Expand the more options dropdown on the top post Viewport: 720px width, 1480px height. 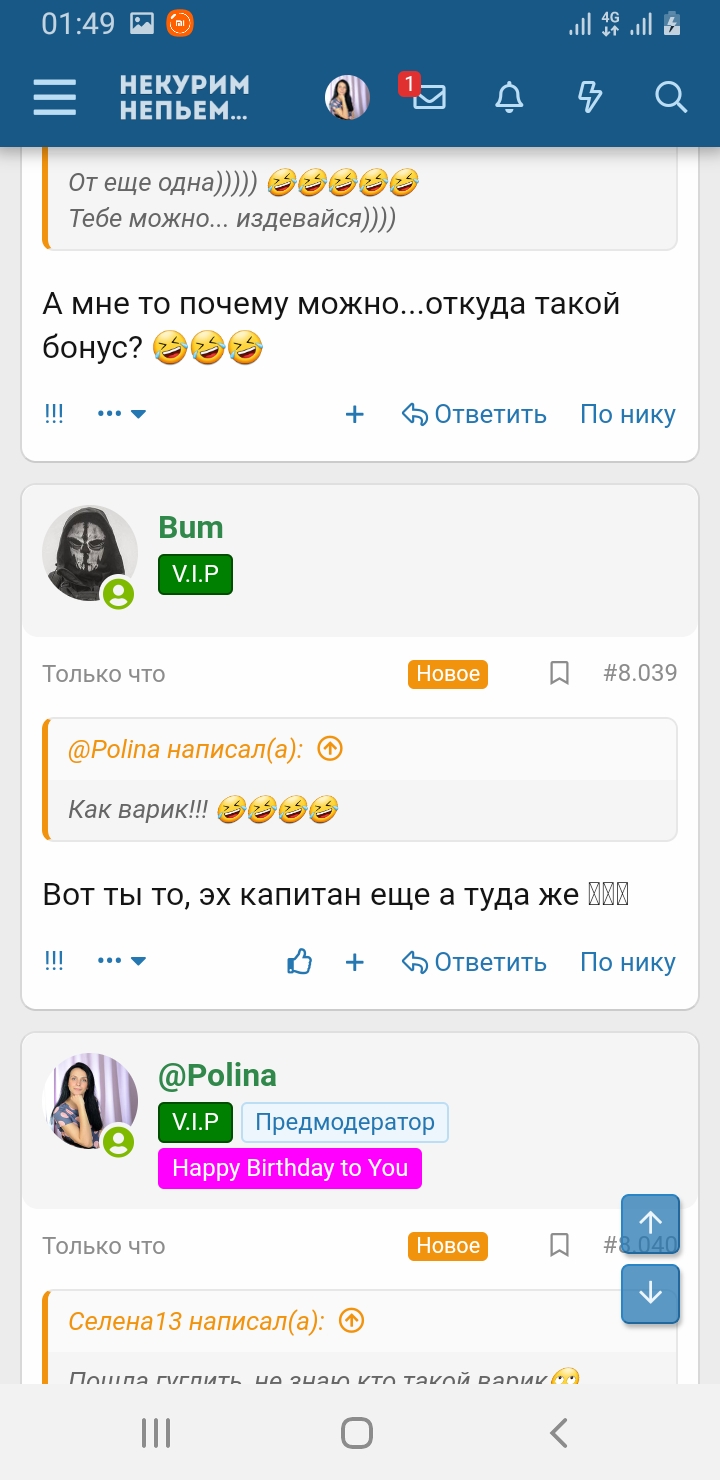point(122,414)
